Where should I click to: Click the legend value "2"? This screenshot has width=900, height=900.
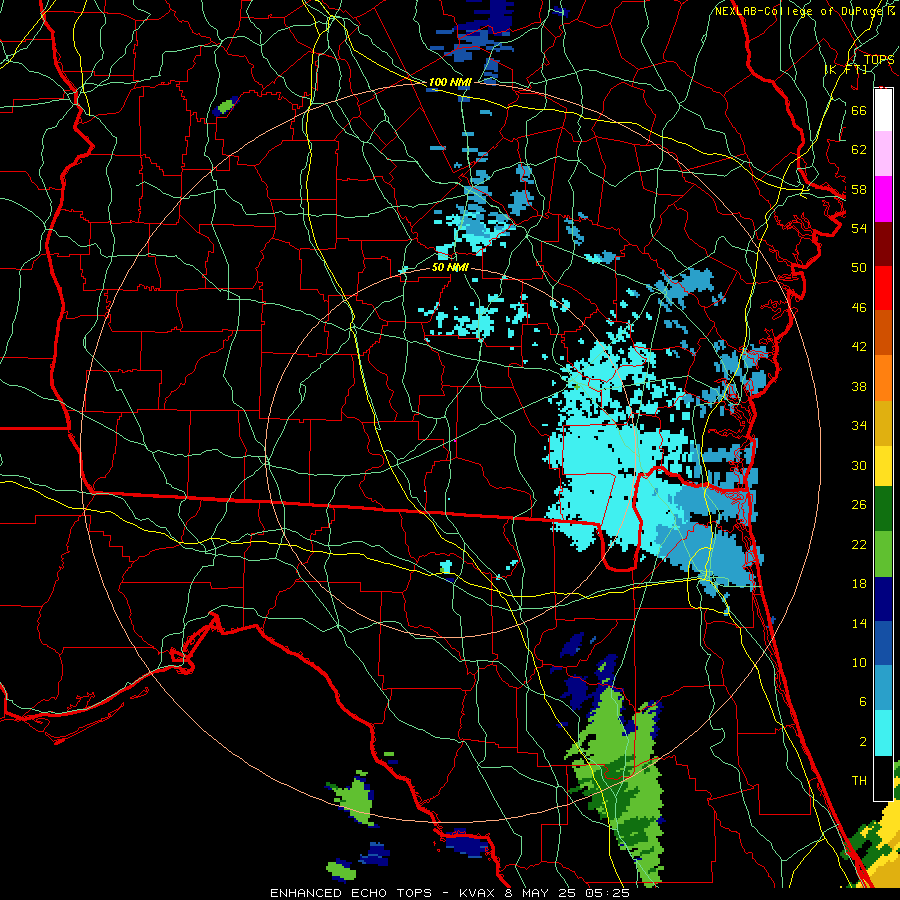tap(862, 742)
